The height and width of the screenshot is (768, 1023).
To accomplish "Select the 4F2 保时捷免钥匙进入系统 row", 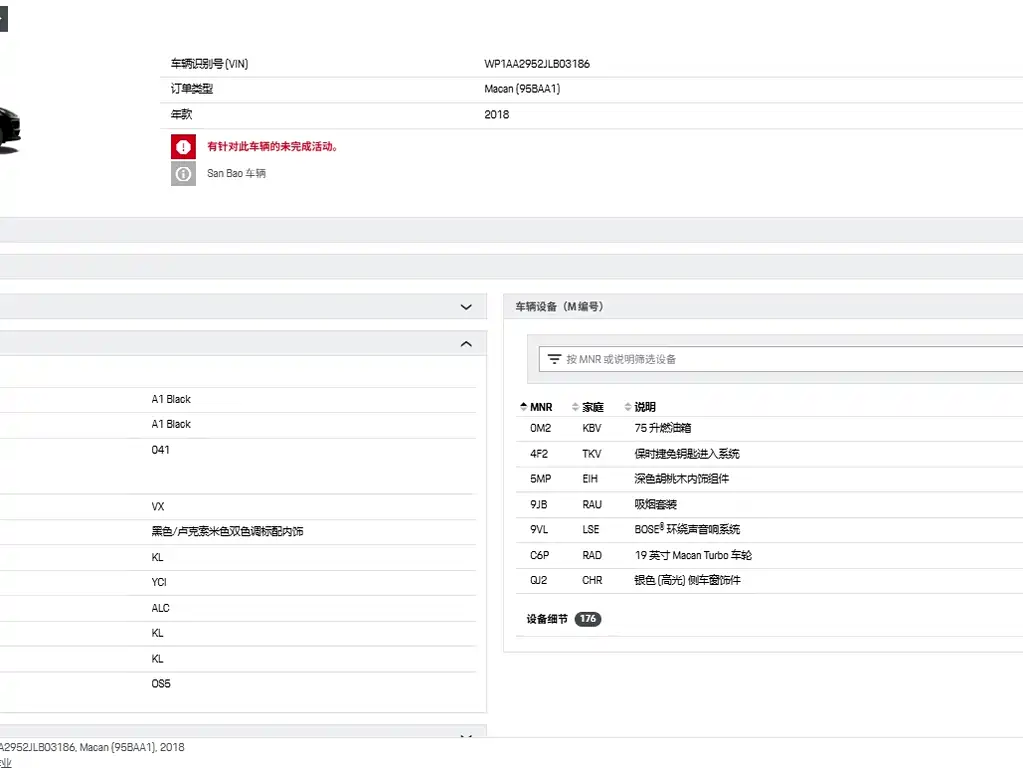I will [769, 453].
